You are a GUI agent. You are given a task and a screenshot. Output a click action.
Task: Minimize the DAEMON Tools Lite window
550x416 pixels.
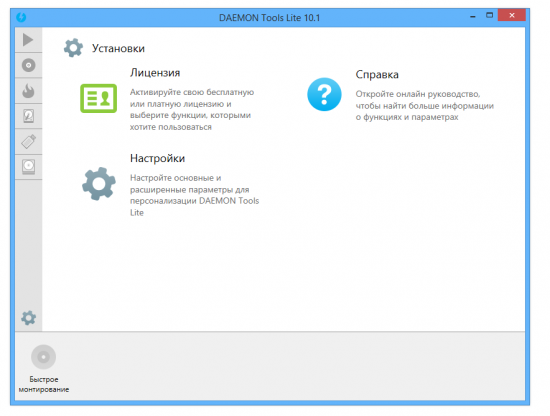click(473, 16)
